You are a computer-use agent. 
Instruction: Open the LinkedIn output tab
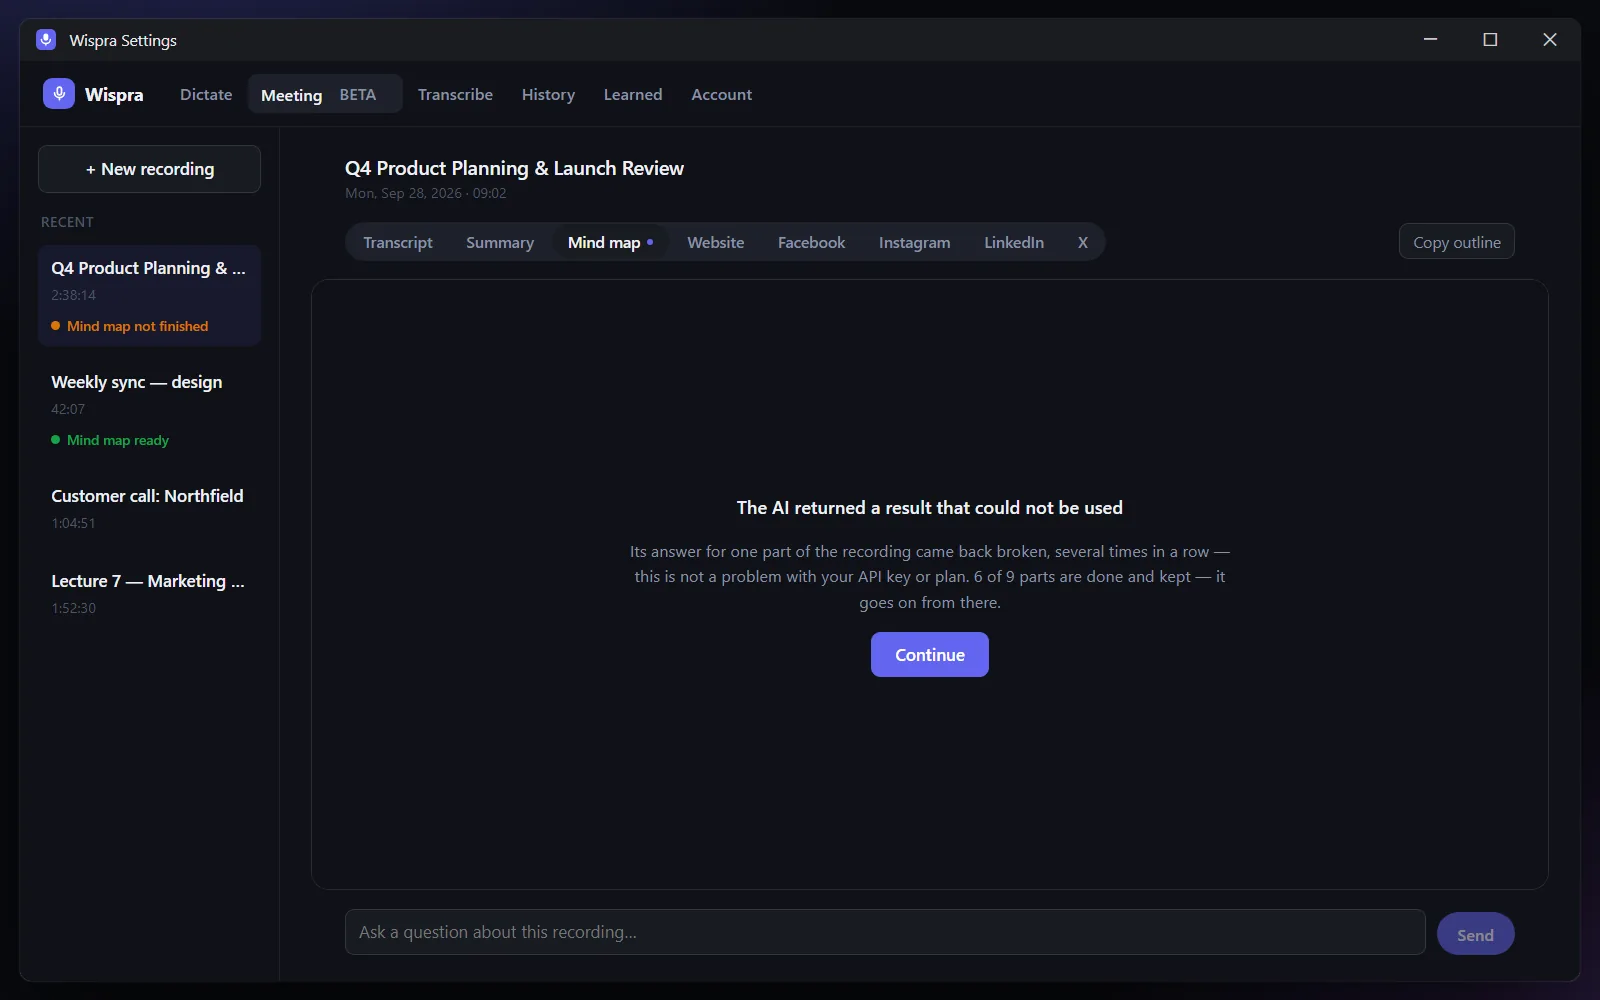[1014, 242]
